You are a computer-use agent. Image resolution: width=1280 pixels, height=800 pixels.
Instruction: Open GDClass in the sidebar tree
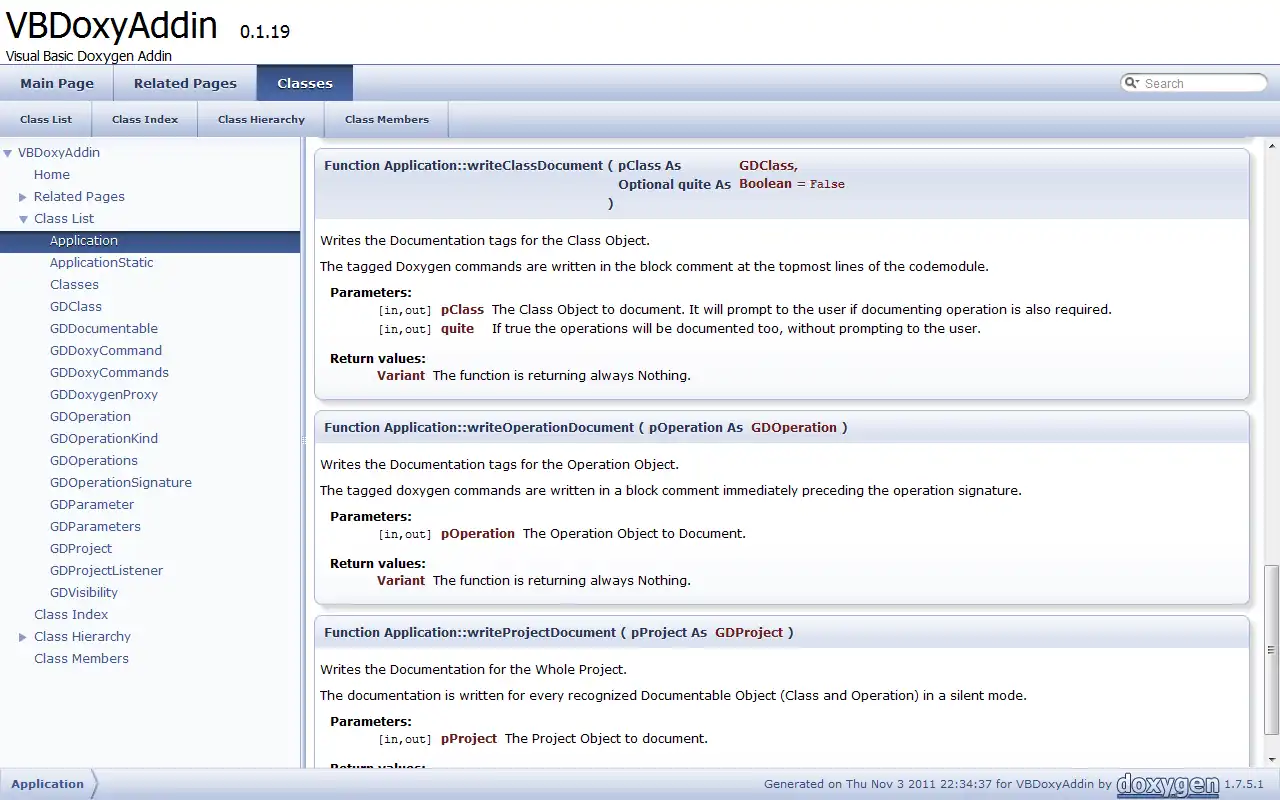76,307
